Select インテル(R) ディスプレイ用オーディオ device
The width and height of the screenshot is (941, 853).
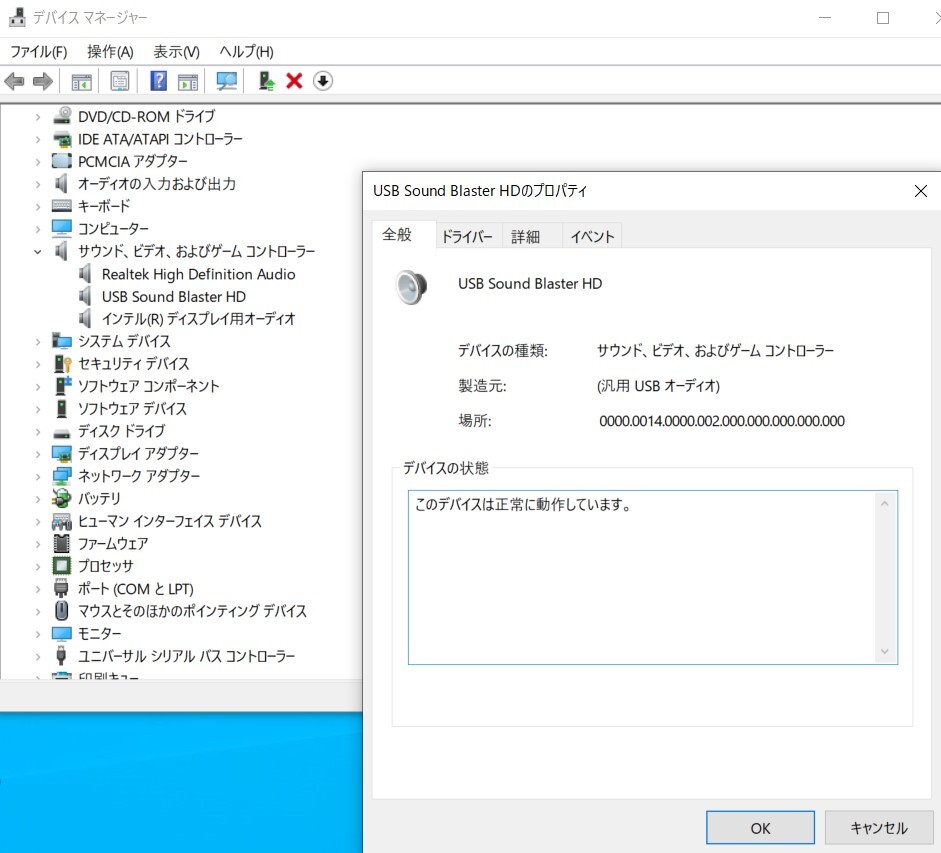198,319
